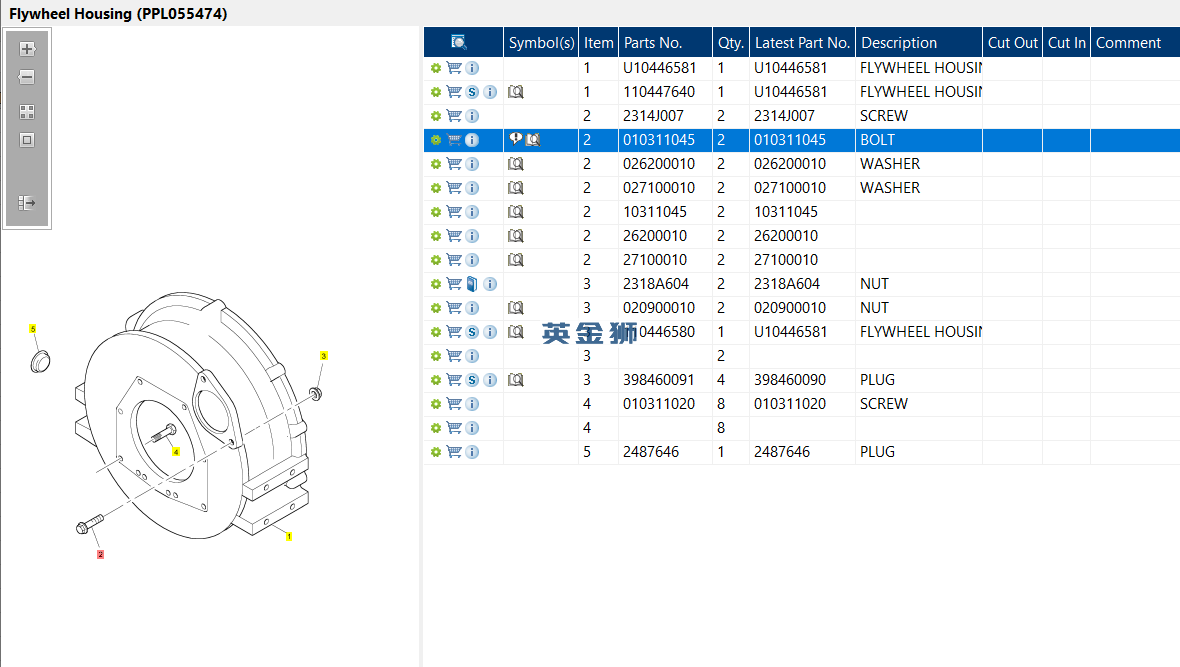1180x667 pixels.
Task: Click the green gear icon for part 110447640
Action: point(436,92)
